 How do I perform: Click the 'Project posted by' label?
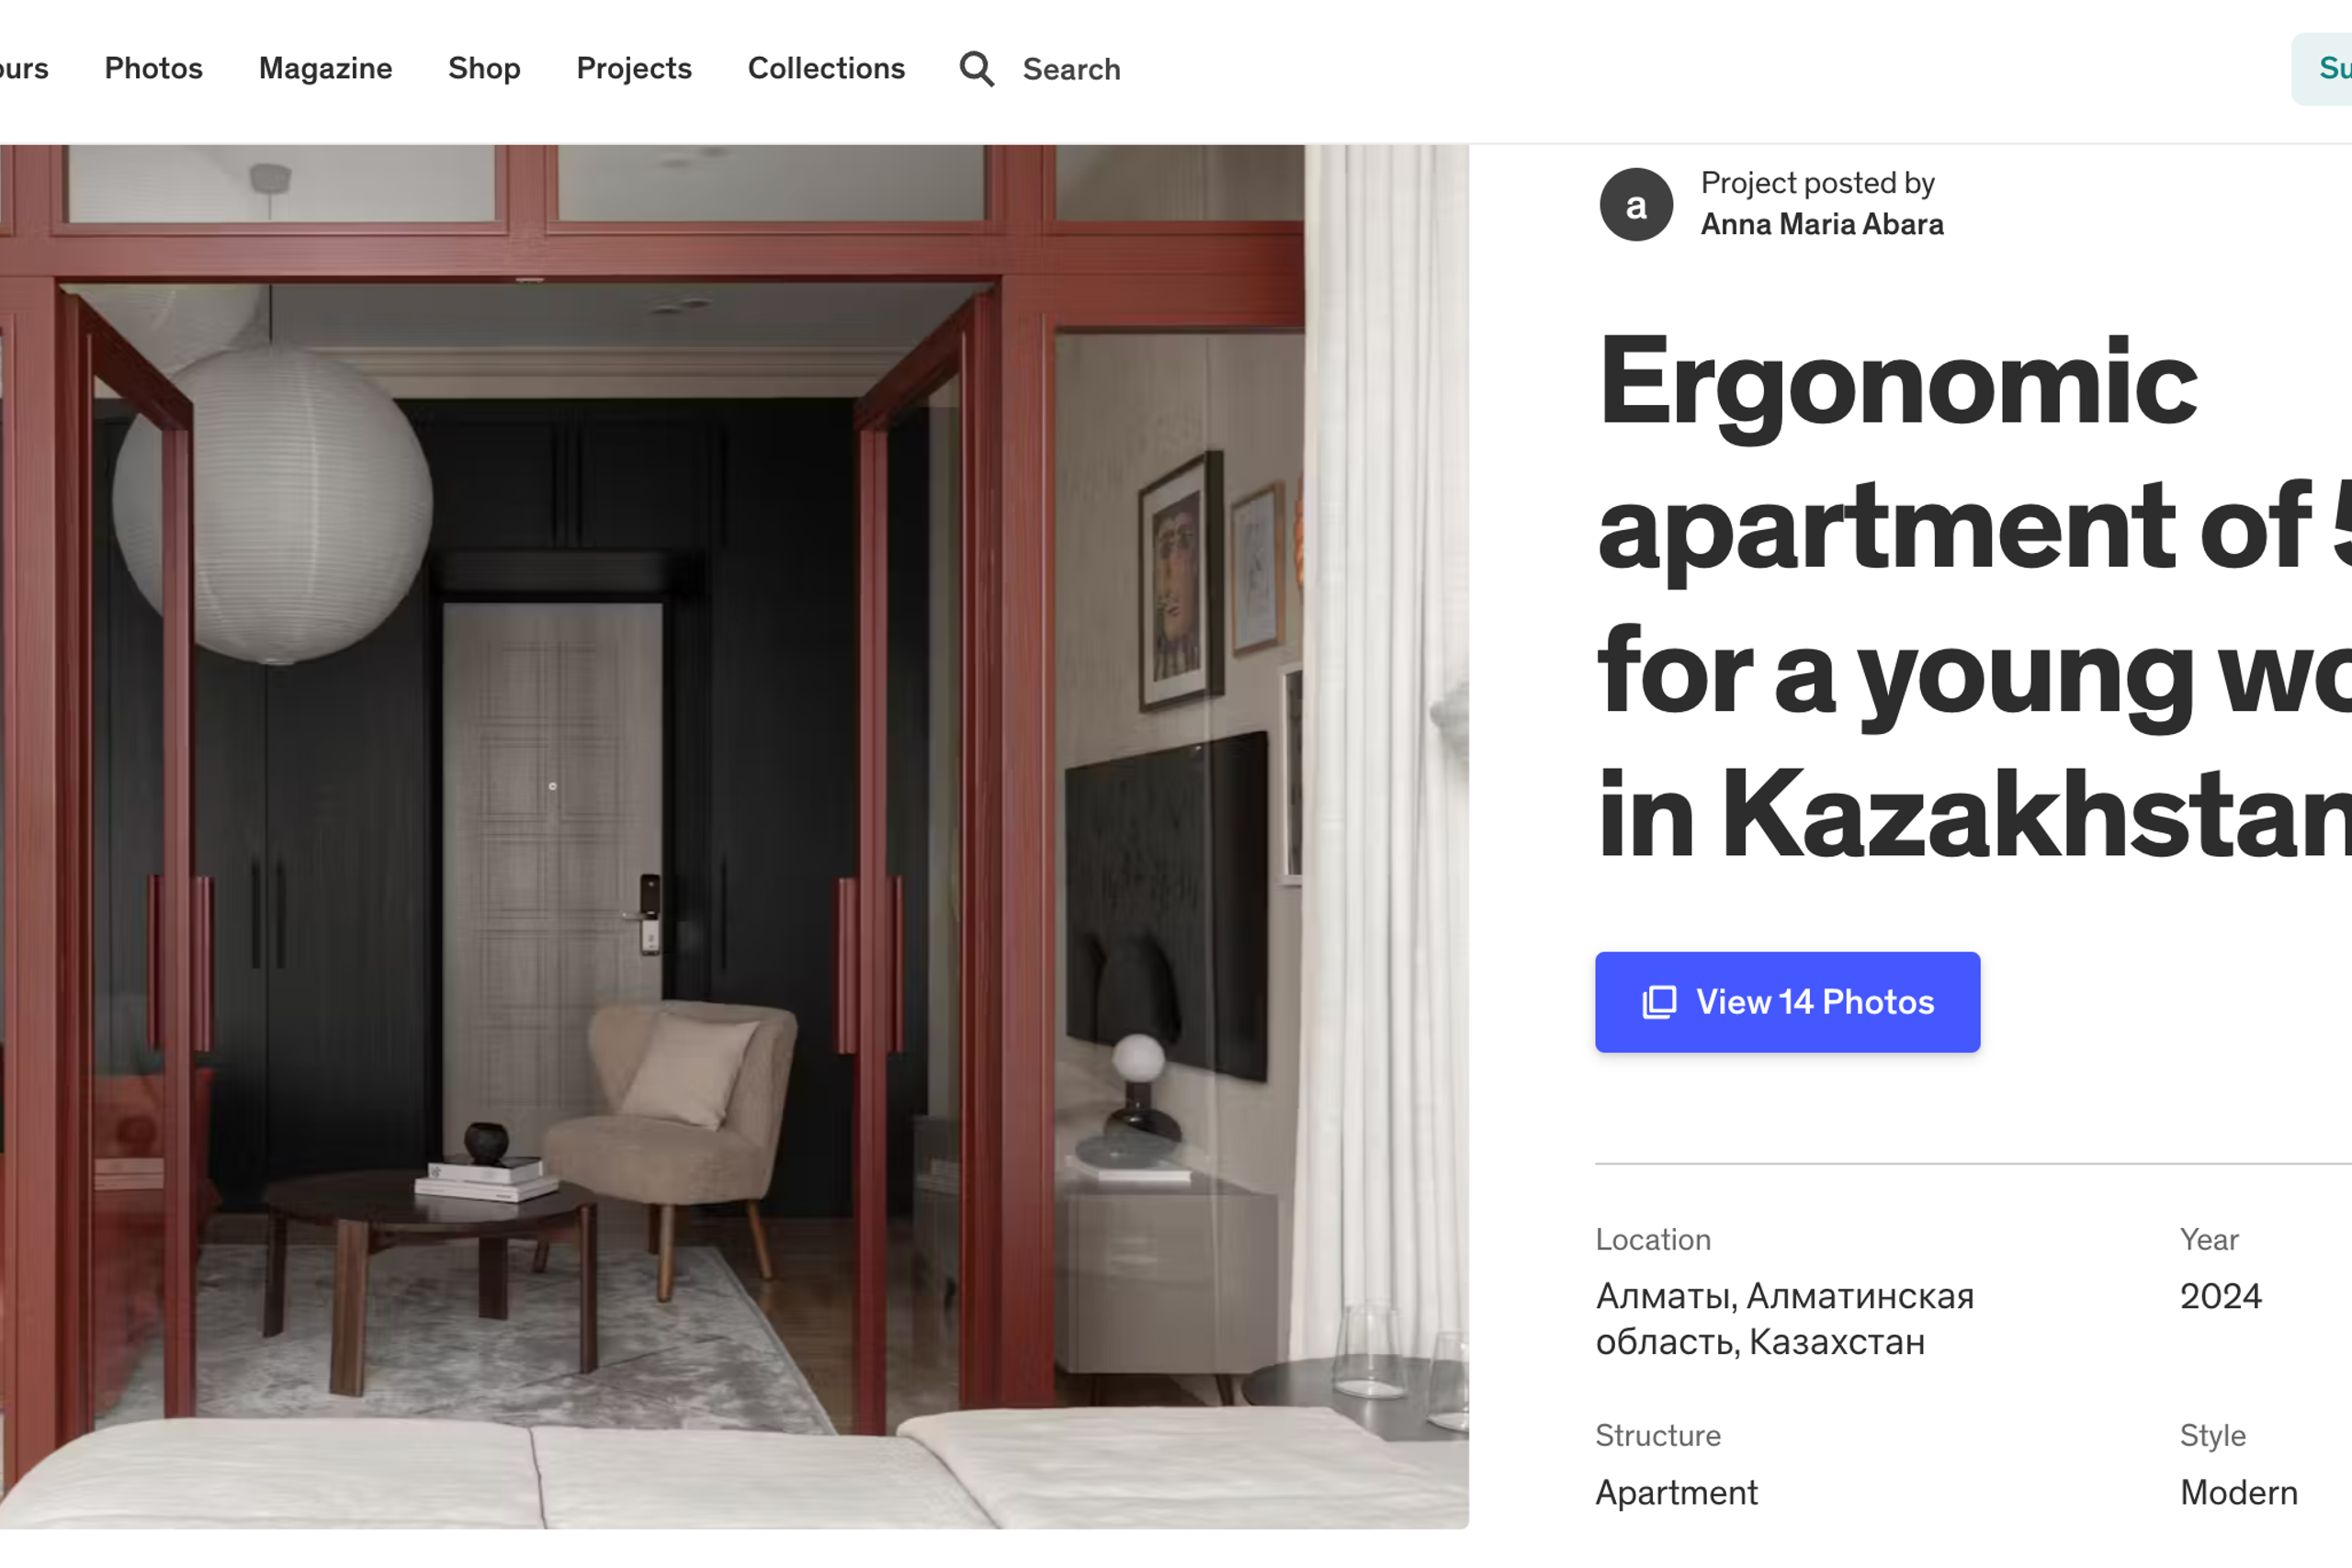click(1817, 183)
